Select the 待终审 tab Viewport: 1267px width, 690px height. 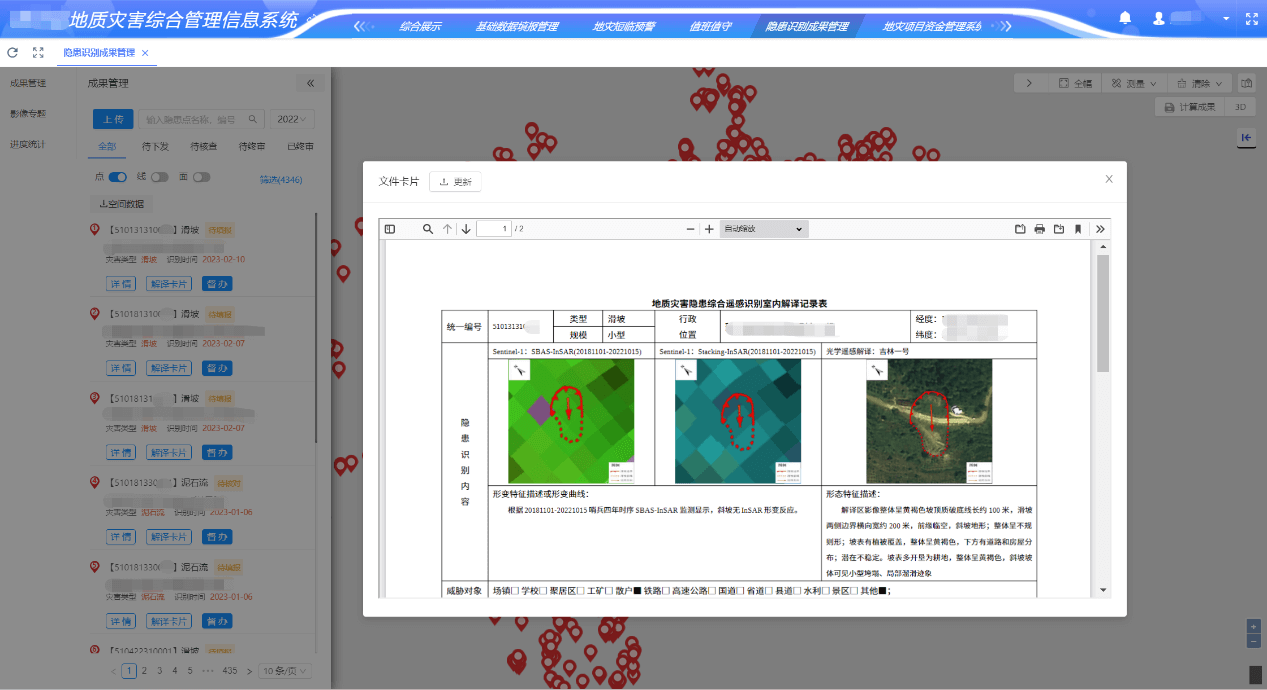tap(251, 146)
